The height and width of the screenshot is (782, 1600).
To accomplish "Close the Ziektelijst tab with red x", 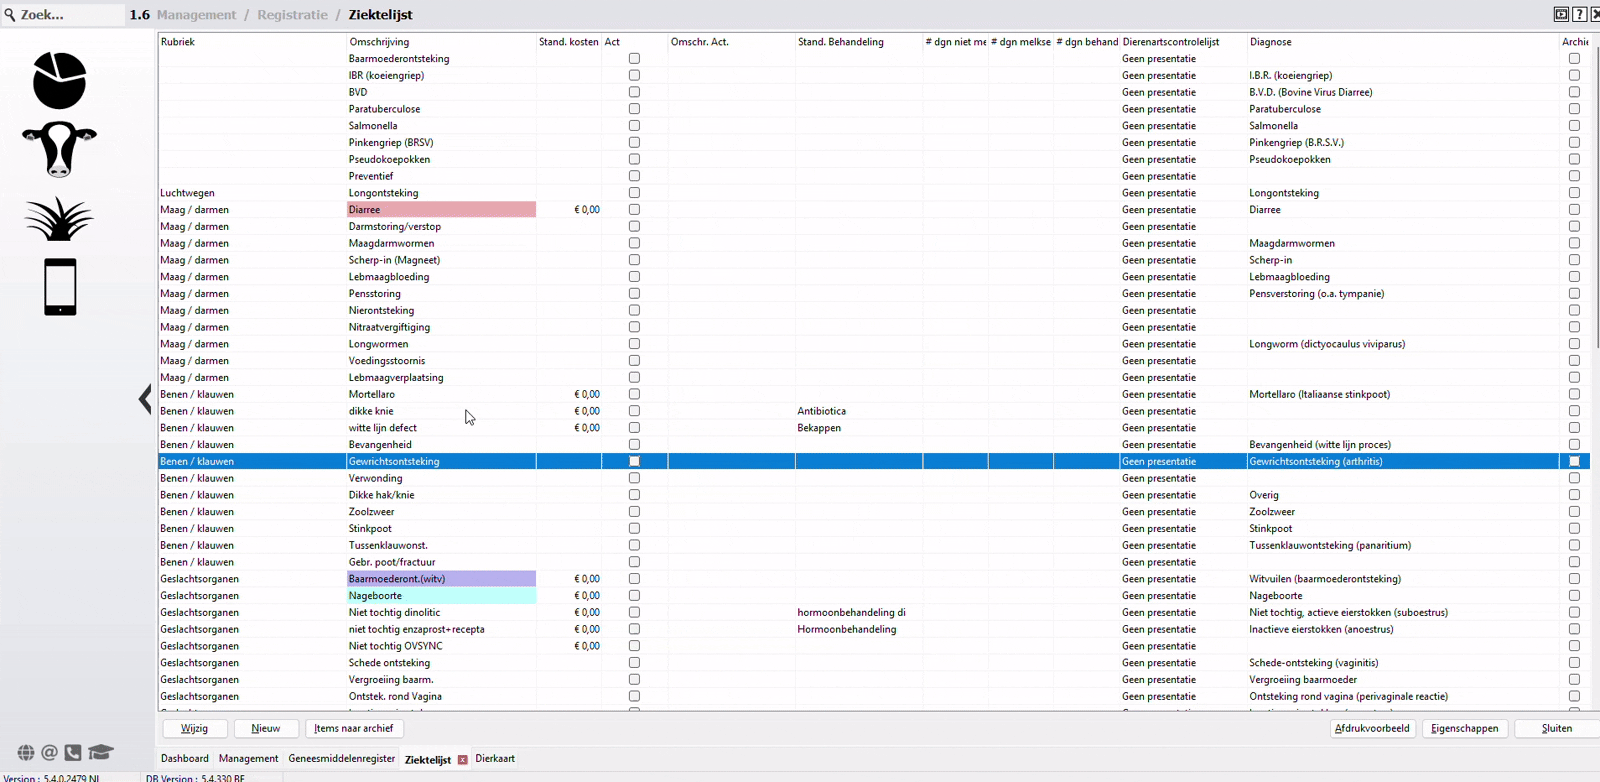I will pos(463,760).
